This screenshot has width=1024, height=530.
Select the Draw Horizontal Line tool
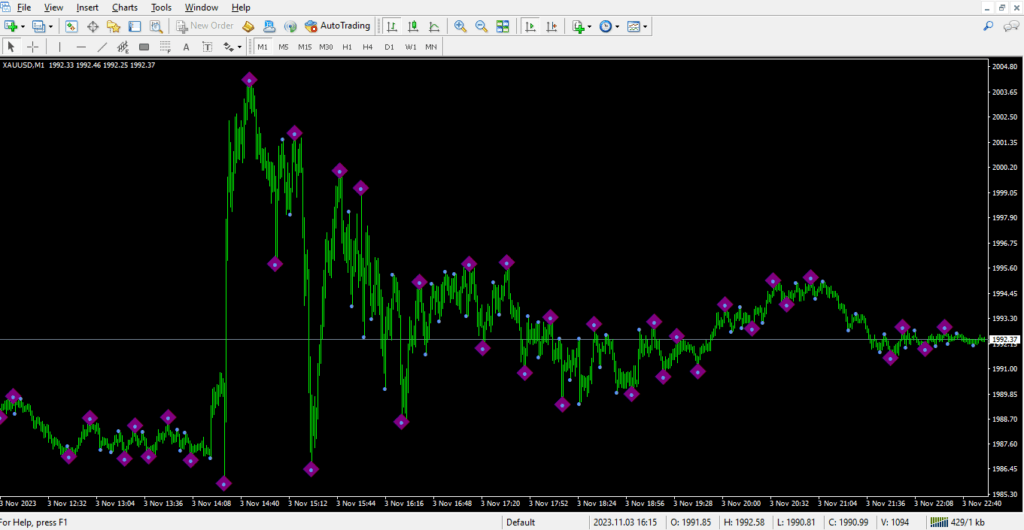81,46
